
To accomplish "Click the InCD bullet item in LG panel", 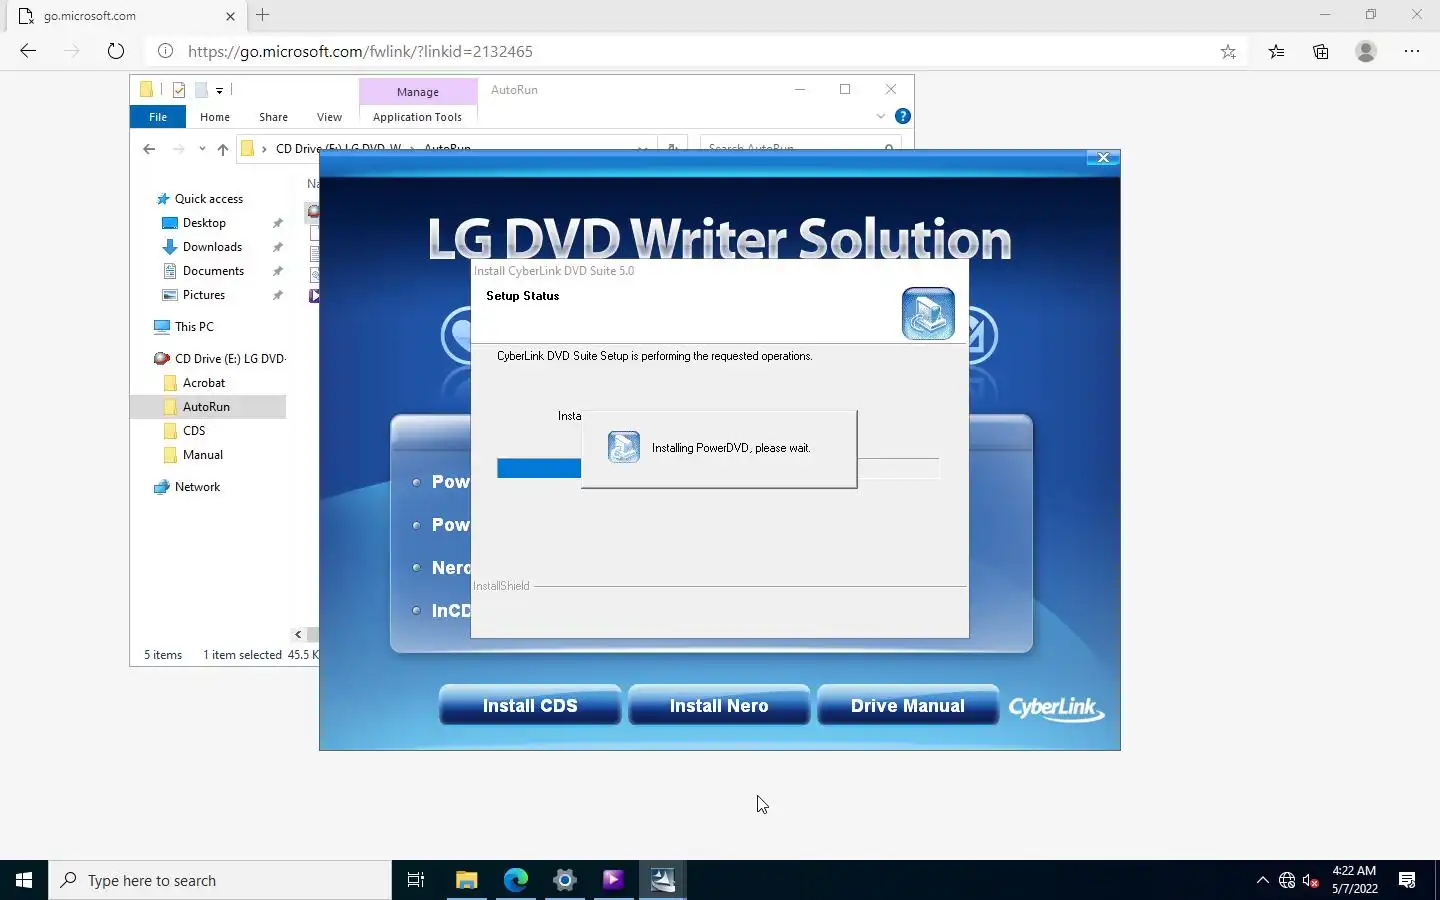I will pyautogui.click(x=442, y=610).
